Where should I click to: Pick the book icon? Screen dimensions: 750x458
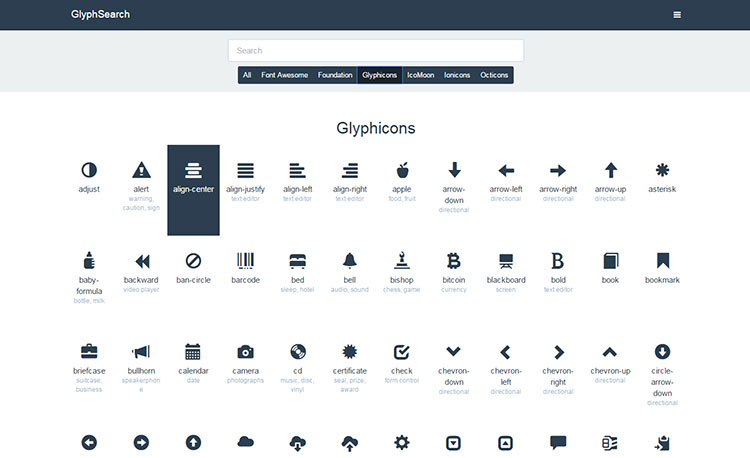point(611,261)
